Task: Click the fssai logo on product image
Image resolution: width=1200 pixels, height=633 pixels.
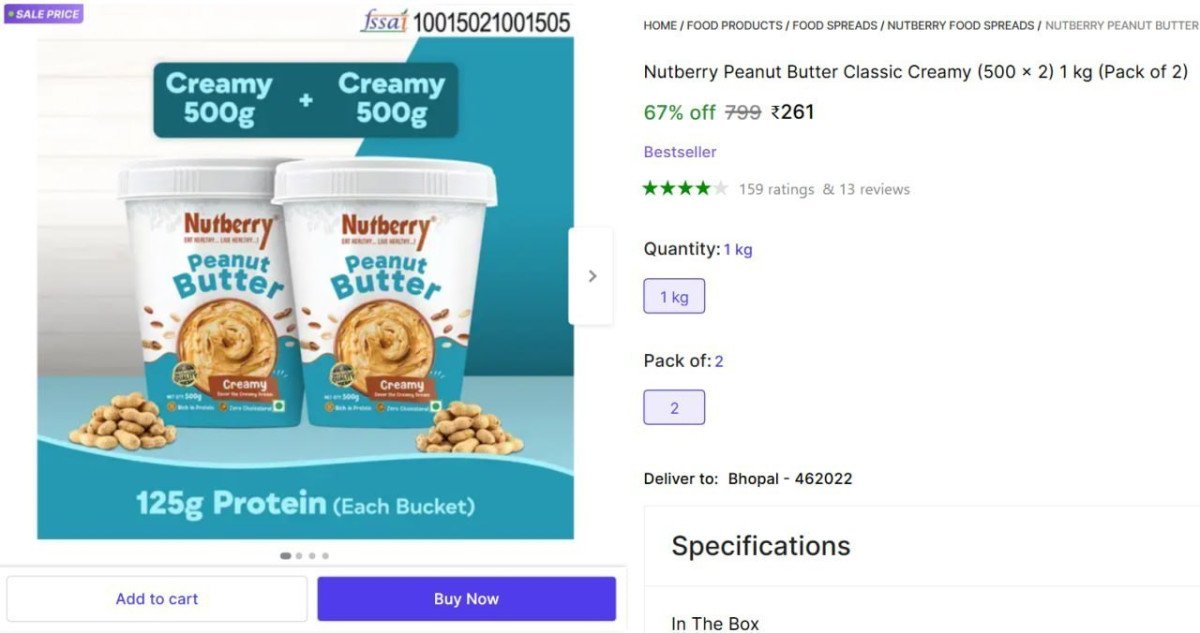Action: click(x=383, y=21)
